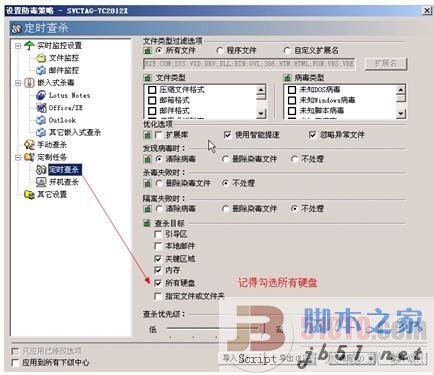Click the Office/IE icon
This screenshot has height=375, width=434.
[x=41, y=108]
